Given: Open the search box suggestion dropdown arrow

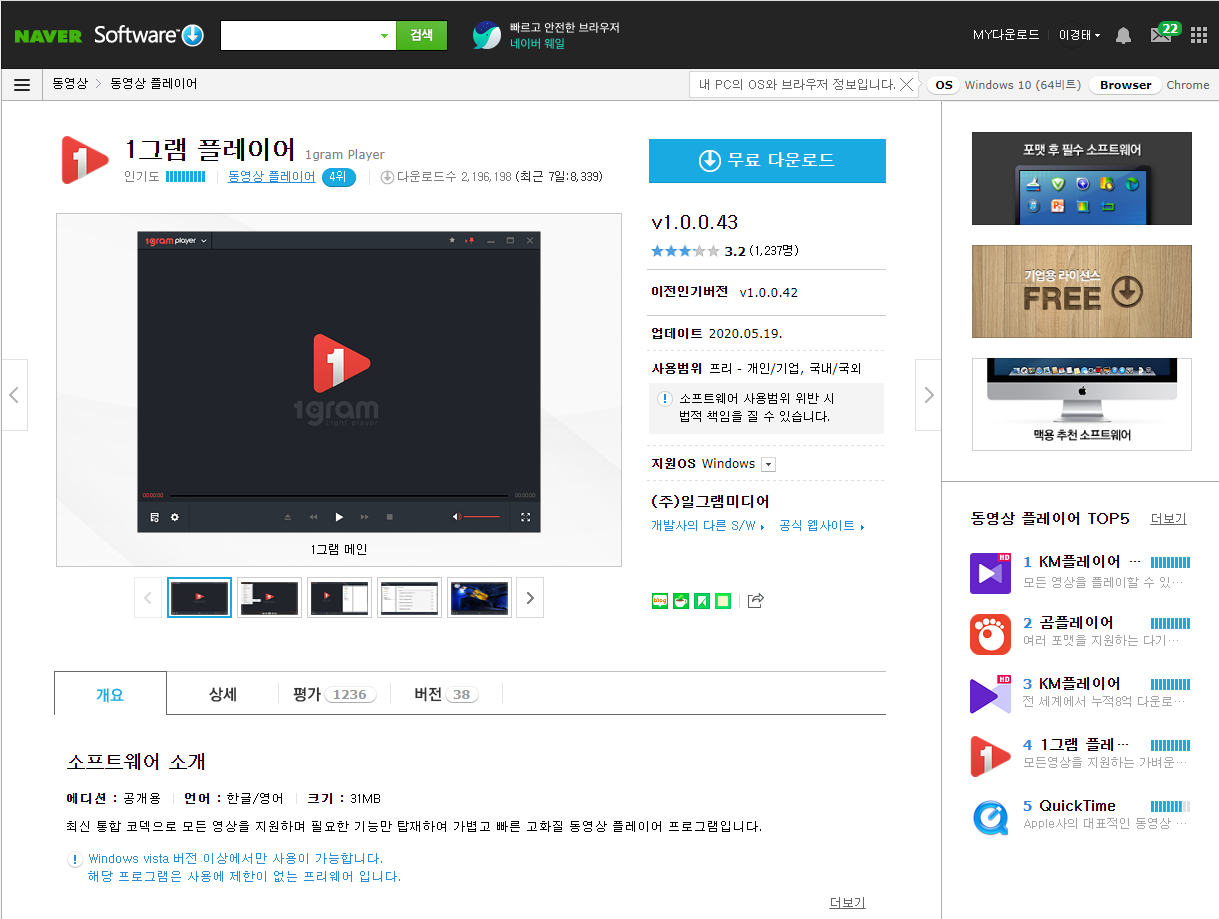Looking at the screenshot, I should coord(384,36).
